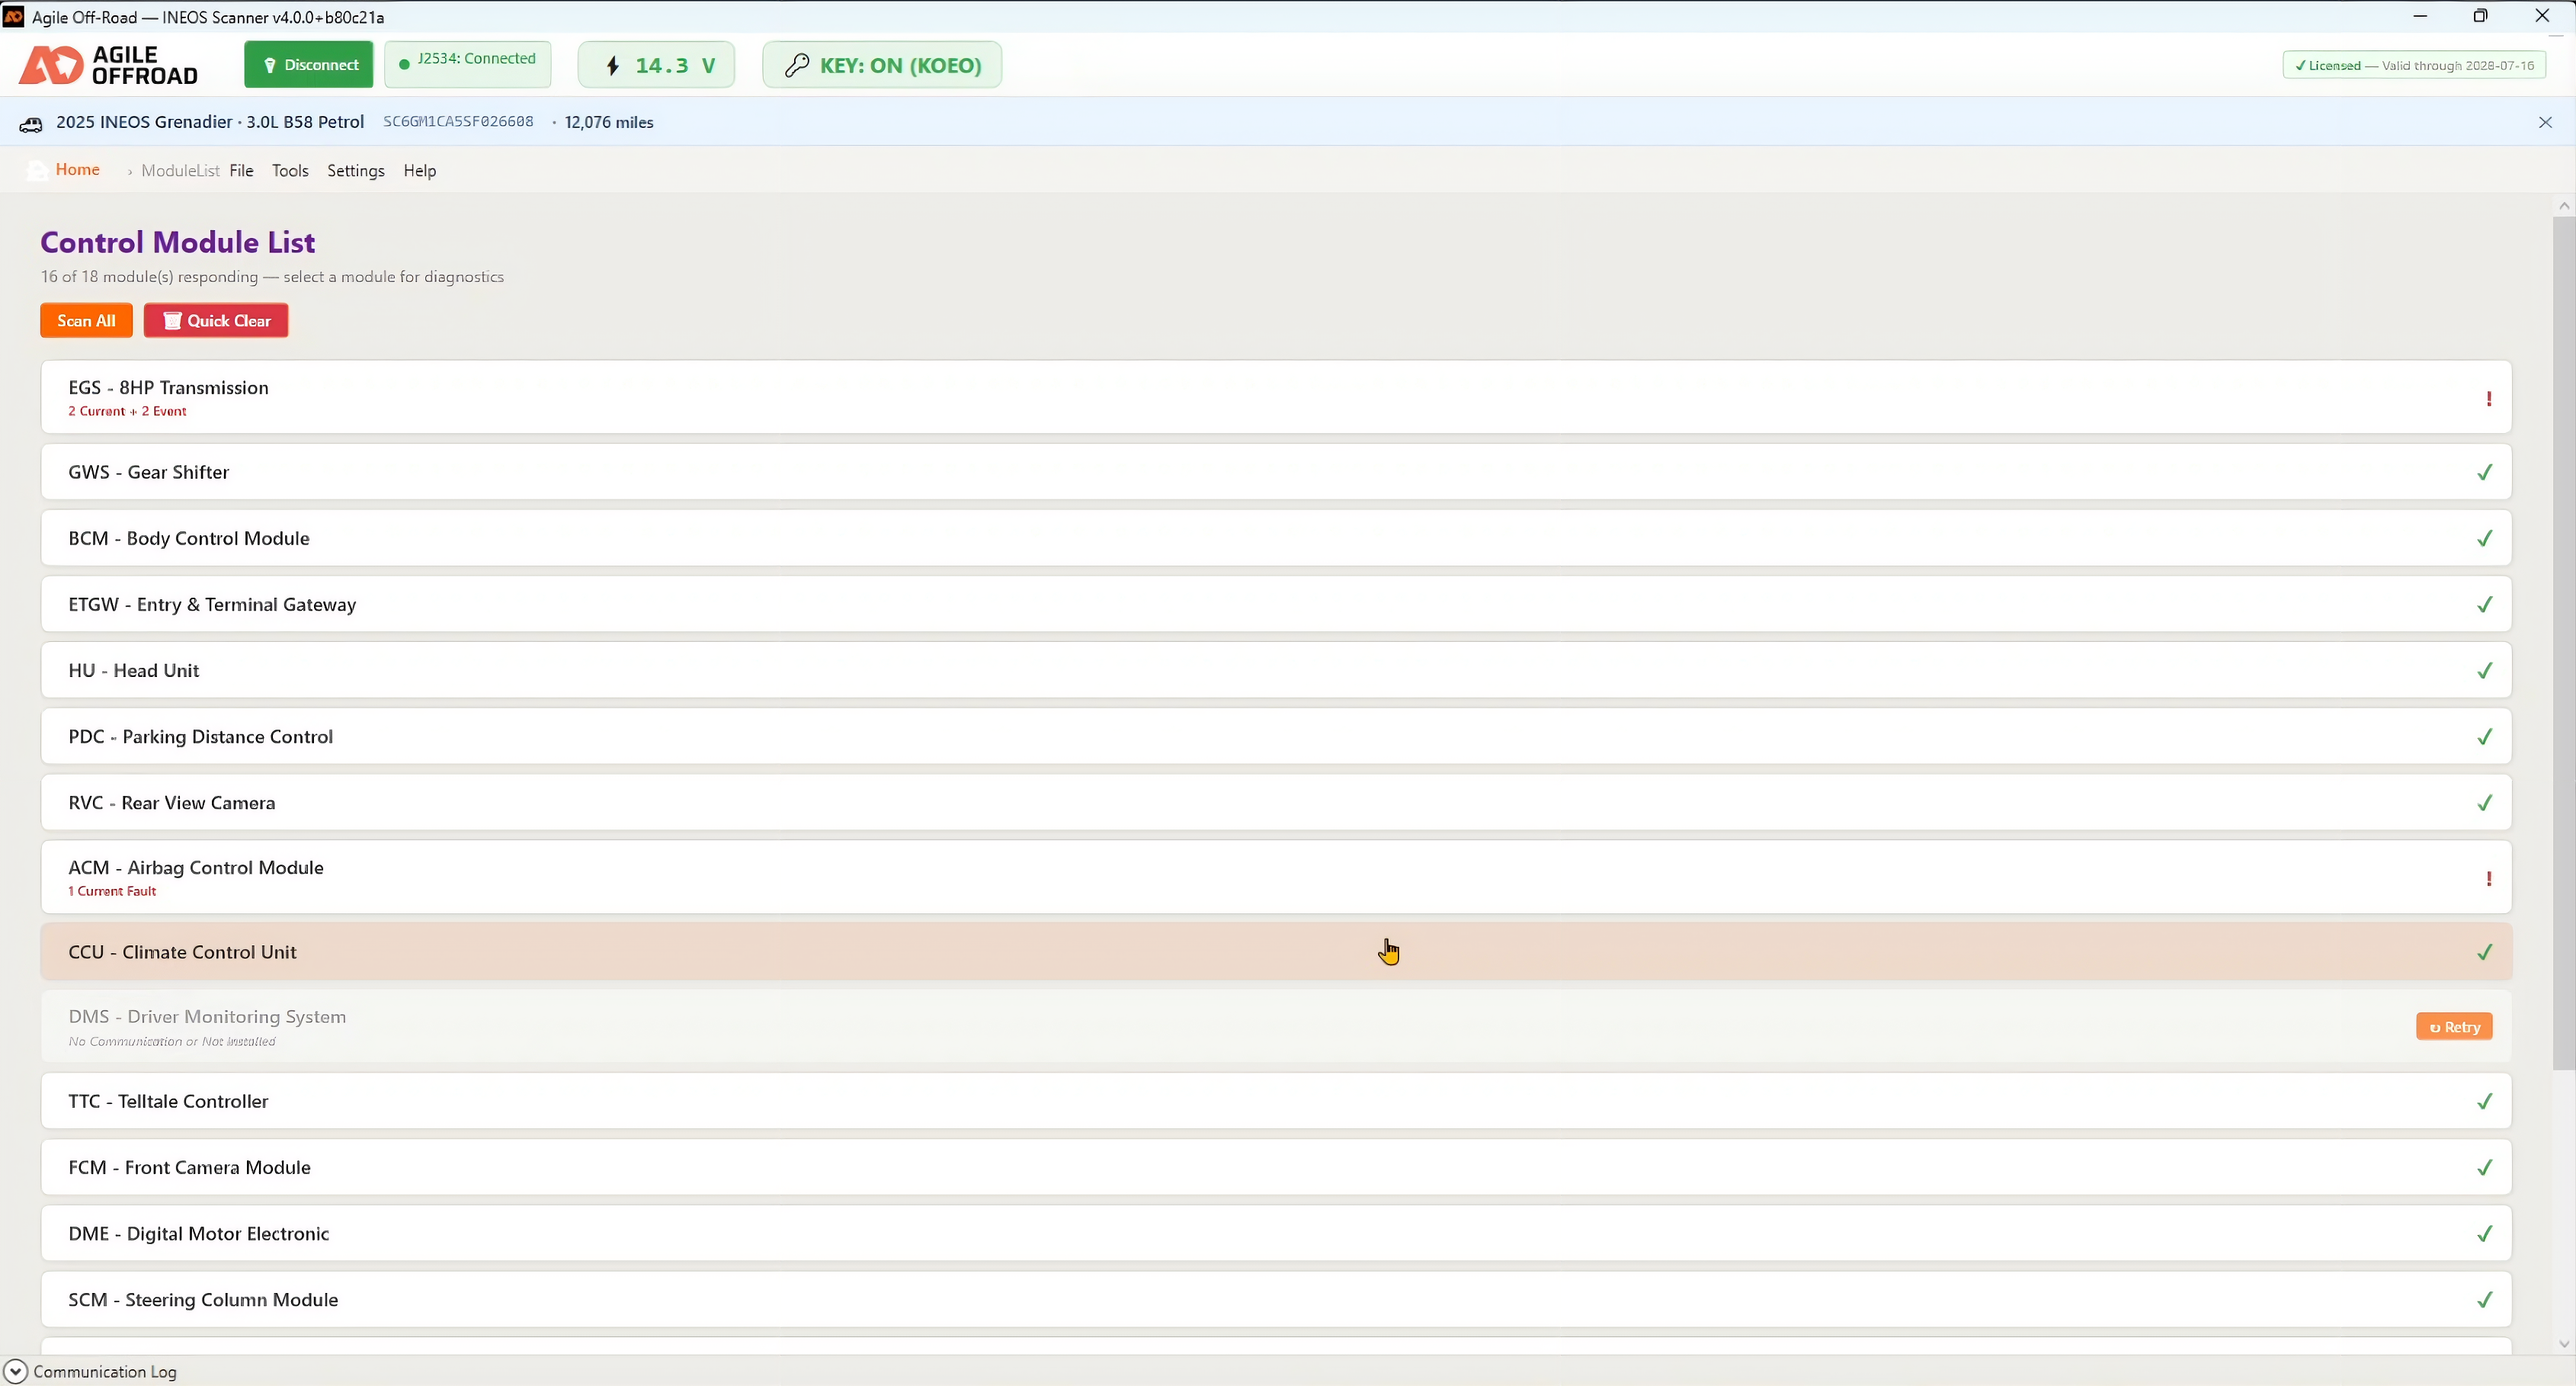Click the '2 Current + 2 Event' fault text

coord(127,411)
